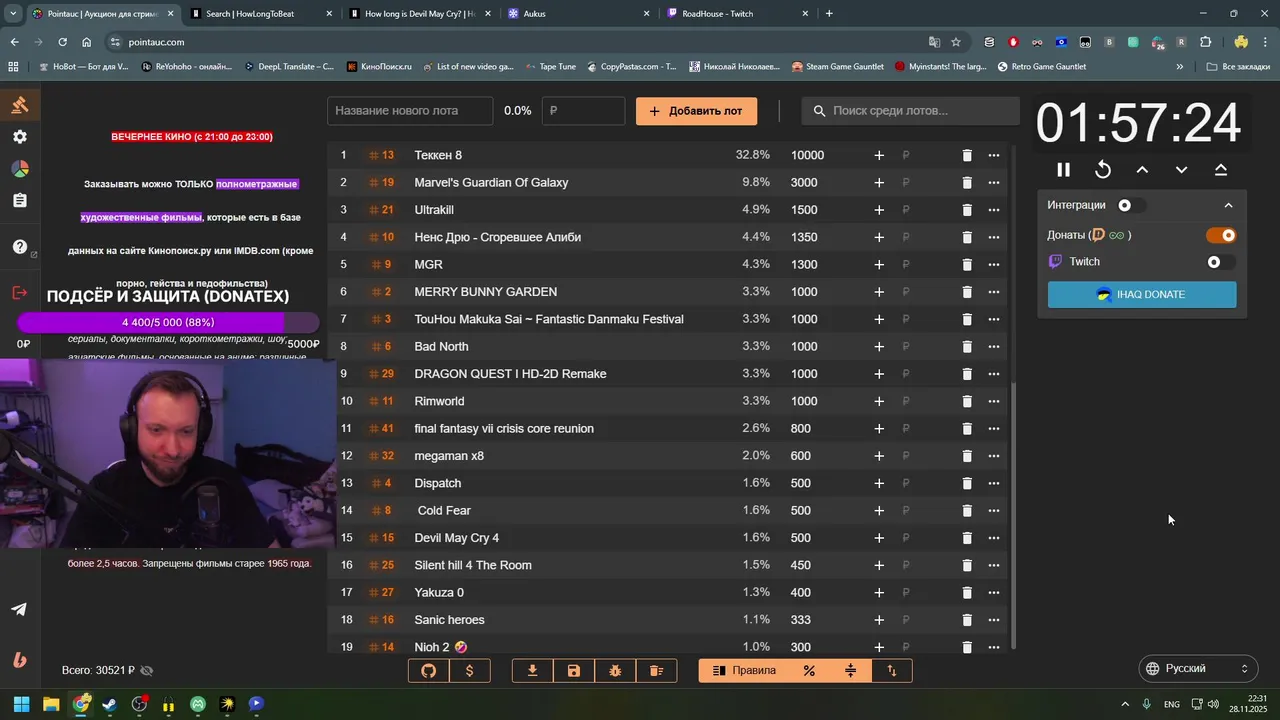Open new browser tab with plus
1280x720 pixels.
click(x=829, y=14)
